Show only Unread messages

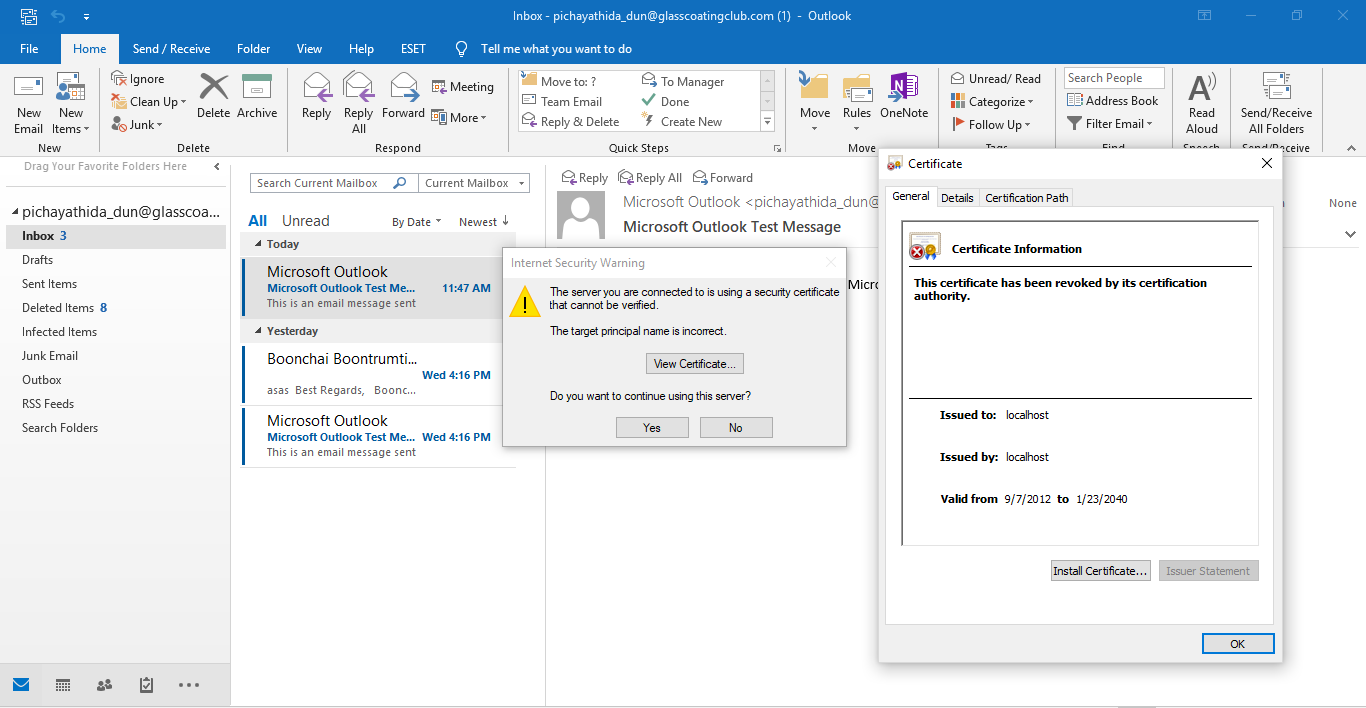pyautogui.click(x=306, y=221)
